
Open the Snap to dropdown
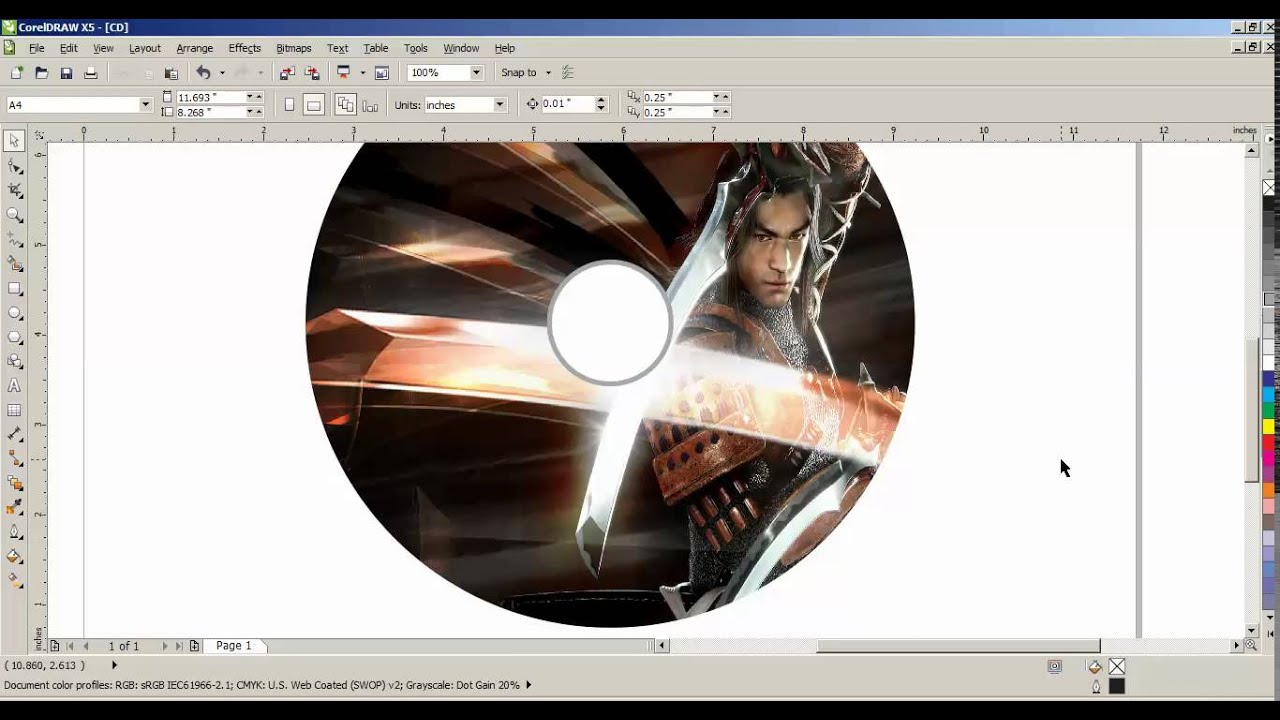pos(548,73)
